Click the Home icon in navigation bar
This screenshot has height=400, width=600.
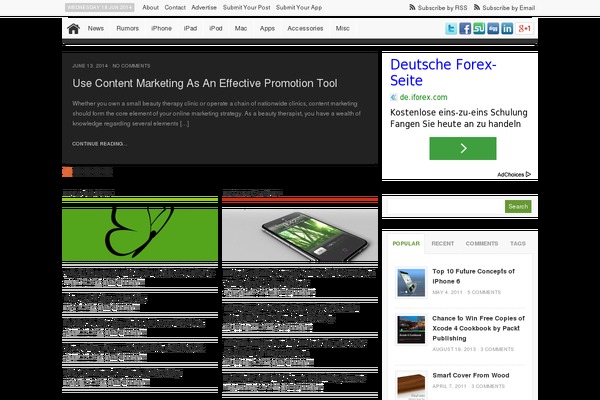pos(74,29)
